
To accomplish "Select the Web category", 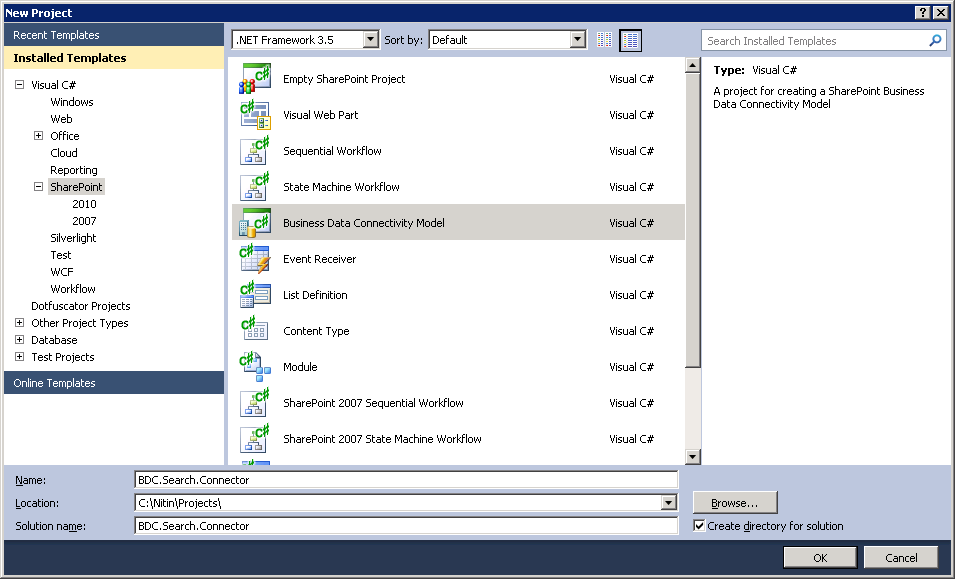I will [61, 119].
